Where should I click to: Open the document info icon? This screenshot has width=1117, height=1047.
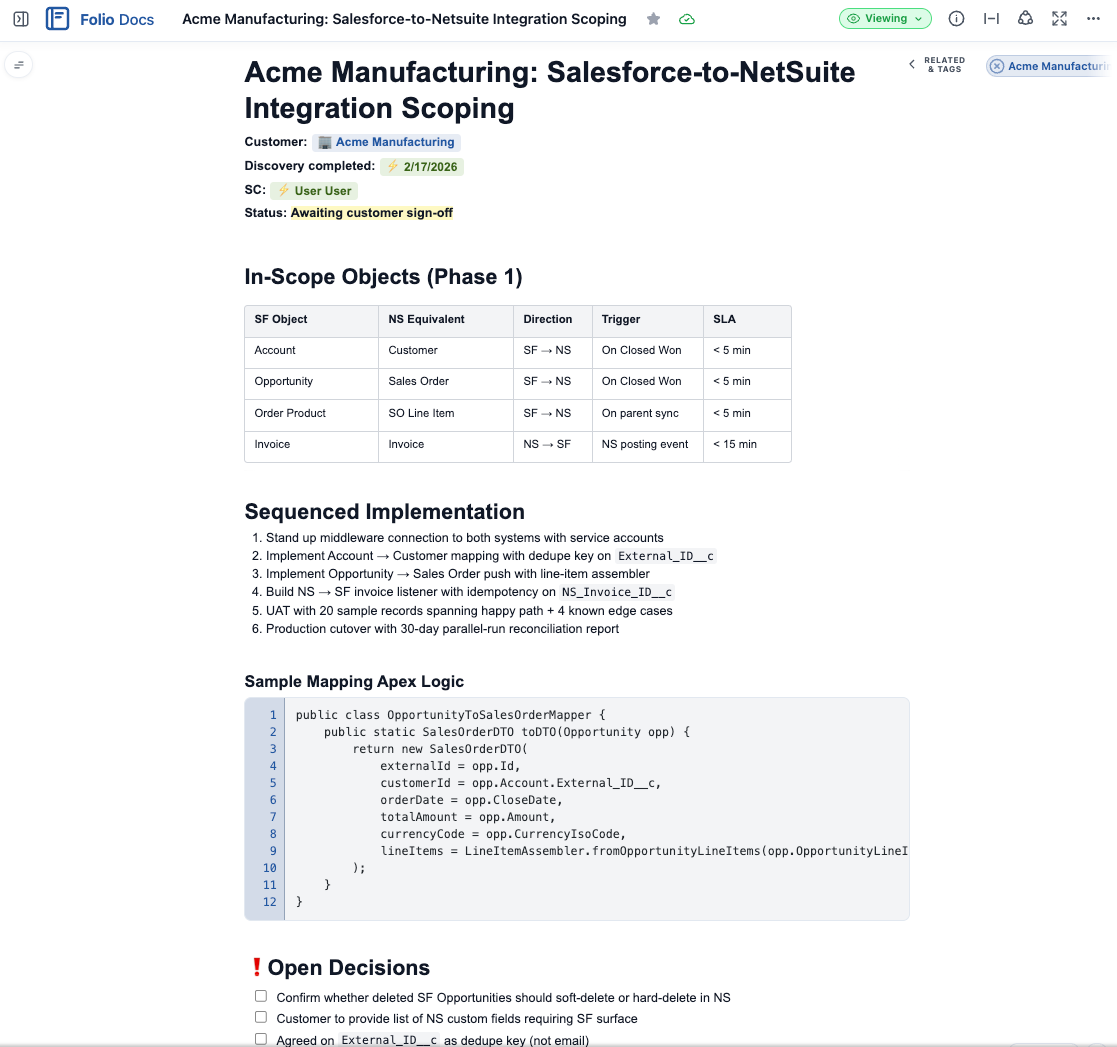coord(955,18)
